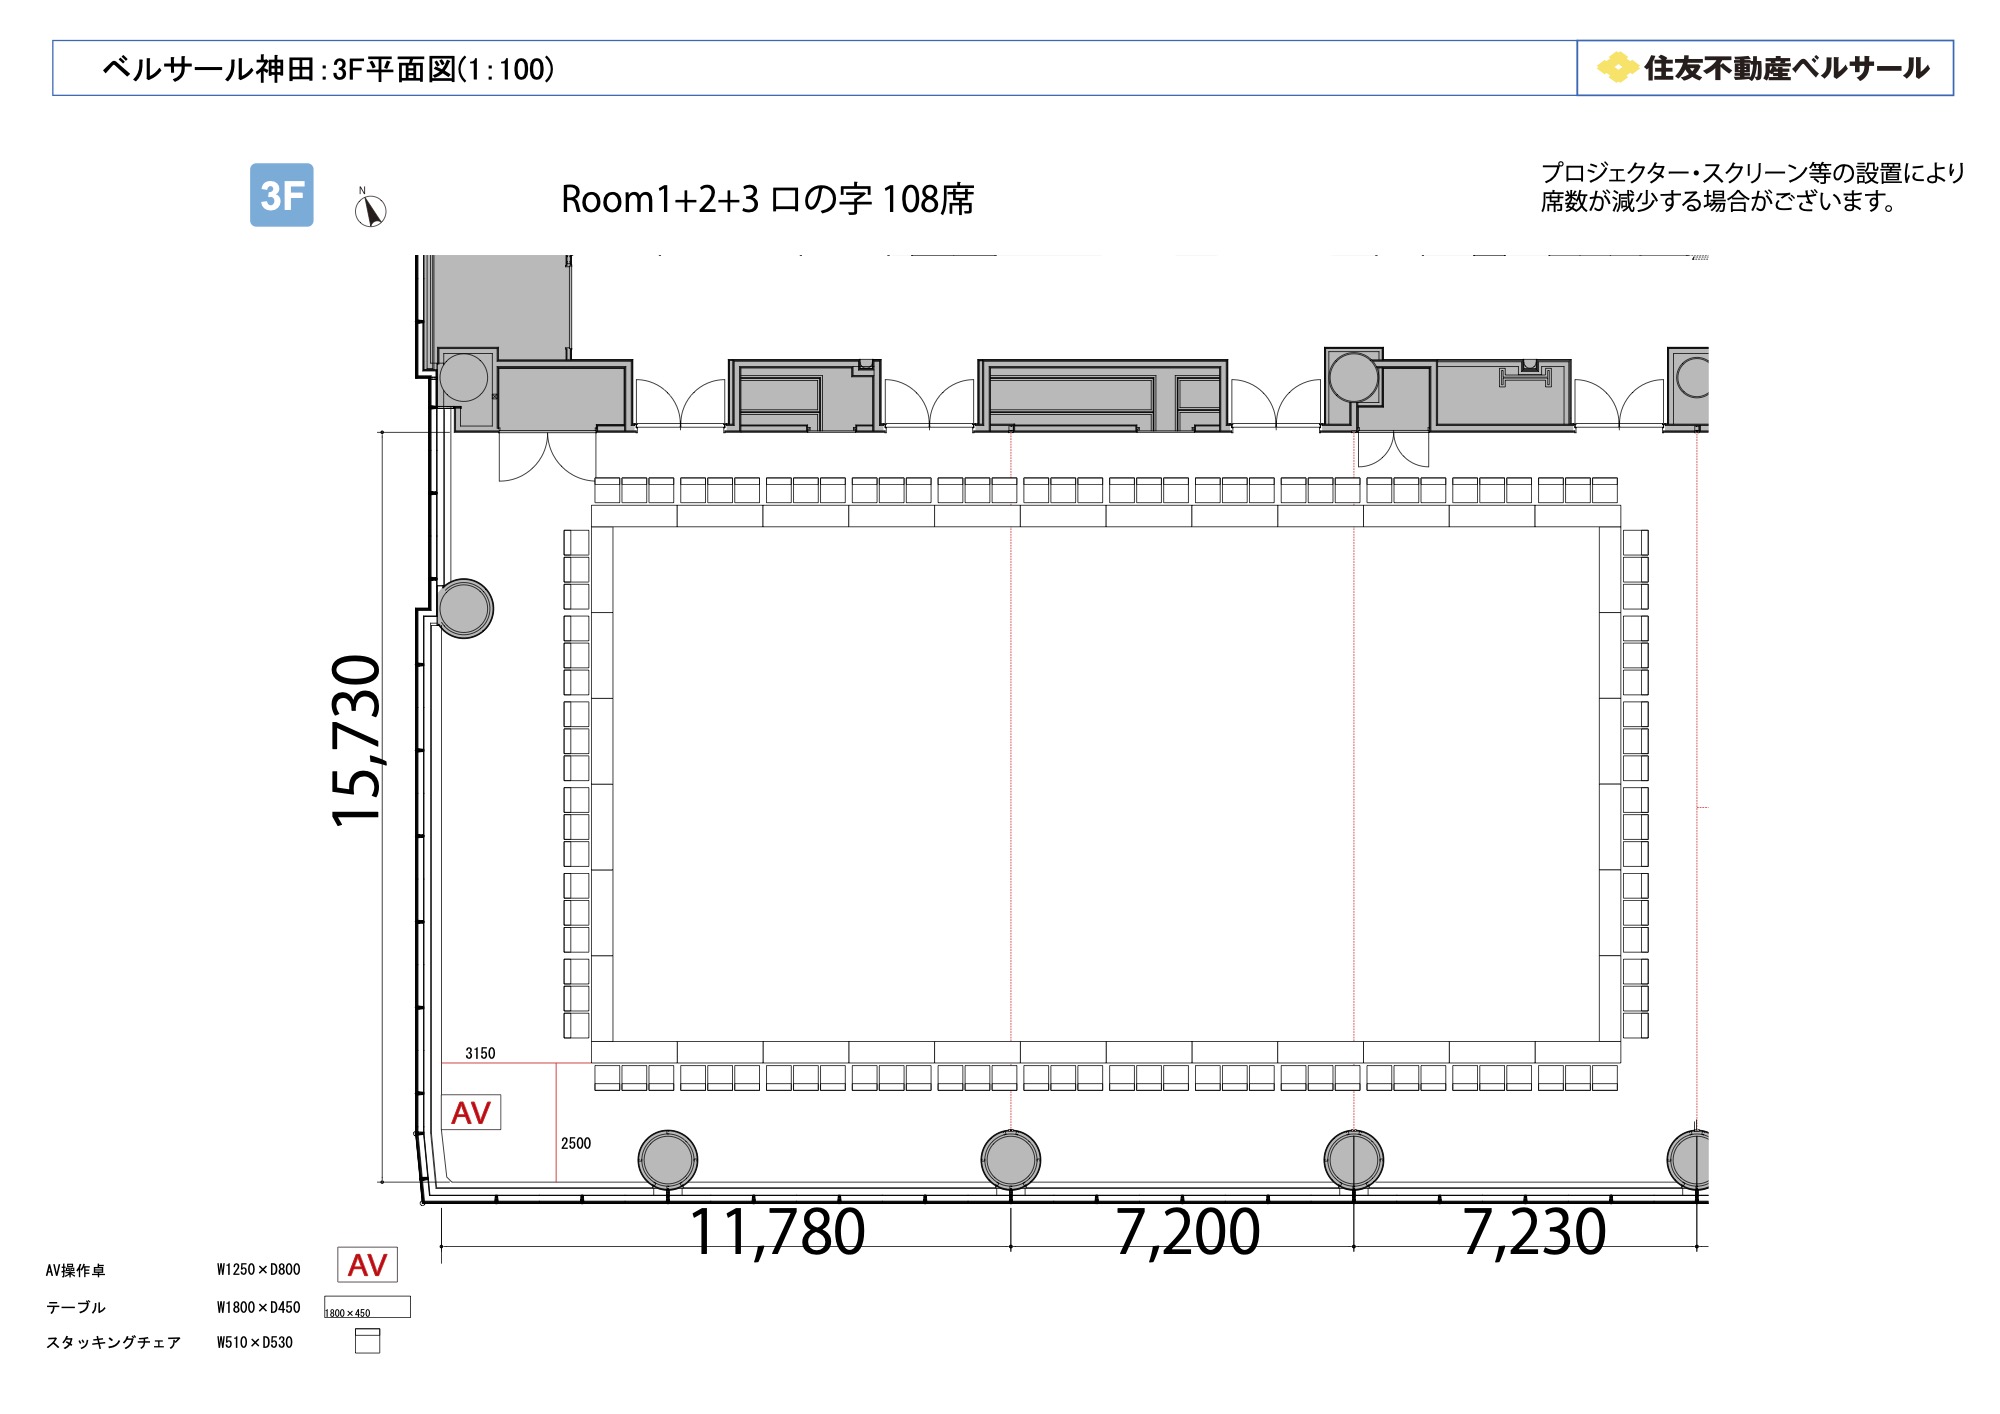
Task: Click the dimension label 7,230
Action: pyautogui.click(x=1534, y=1232)
